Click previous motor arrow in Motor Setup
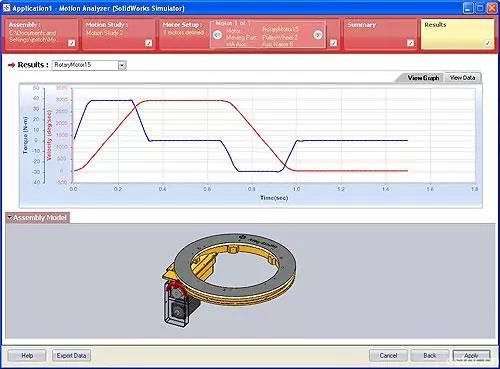500x369 pixels. pos(217,35)
